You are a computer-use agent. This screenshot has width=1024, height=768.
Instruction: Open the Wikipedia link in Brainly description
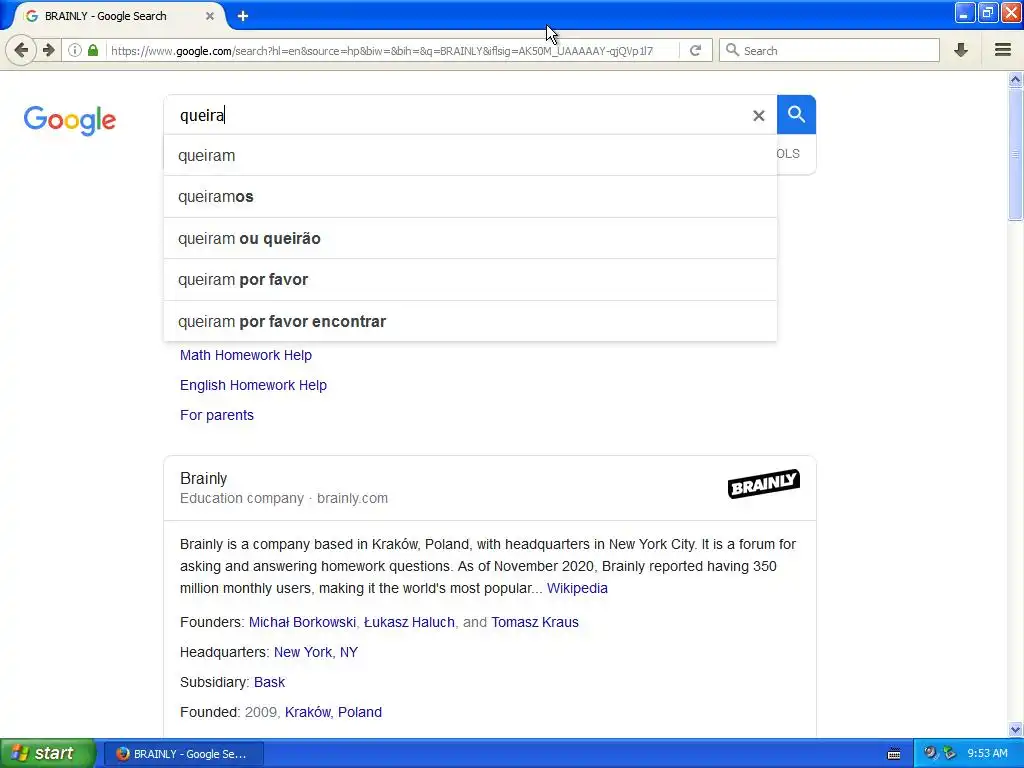pyautogui.click(x=577, y=588)
